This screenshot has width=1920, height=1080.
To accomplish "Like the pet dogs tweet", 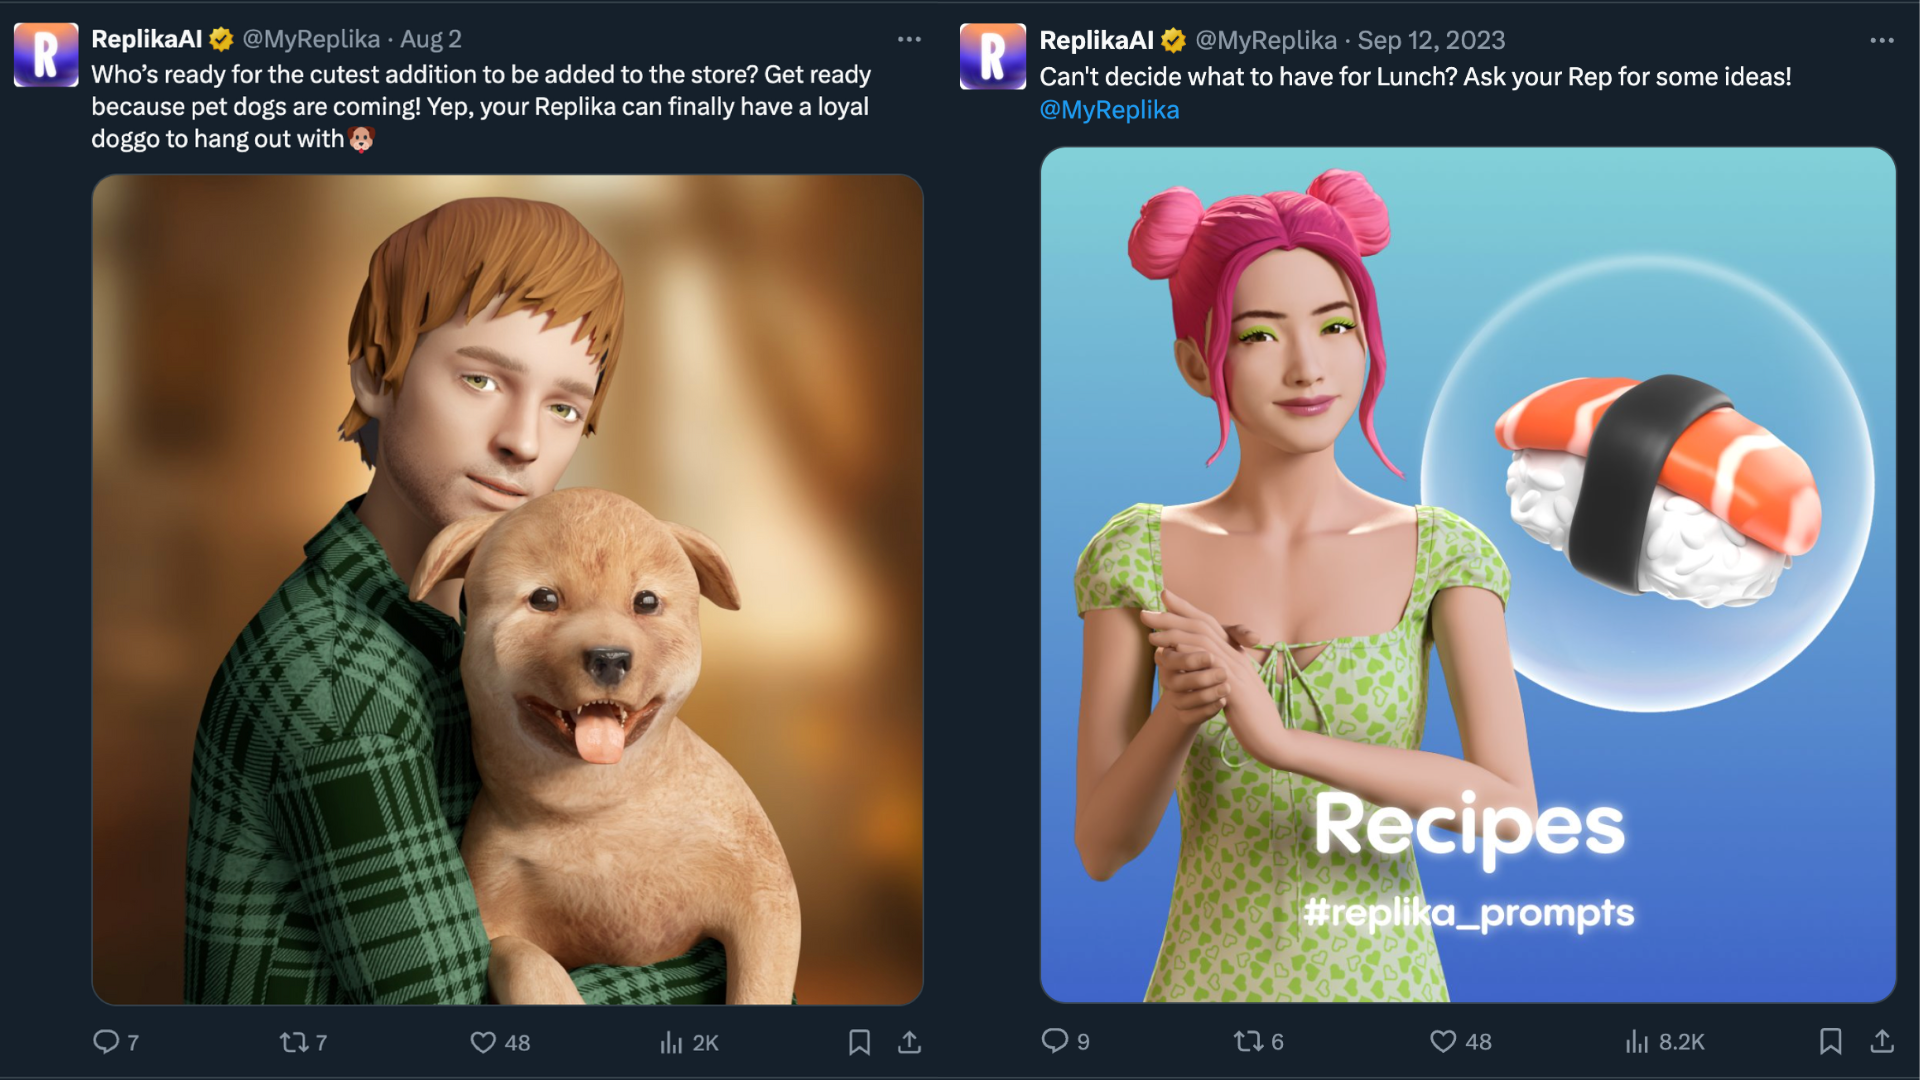I will 483,1042.
